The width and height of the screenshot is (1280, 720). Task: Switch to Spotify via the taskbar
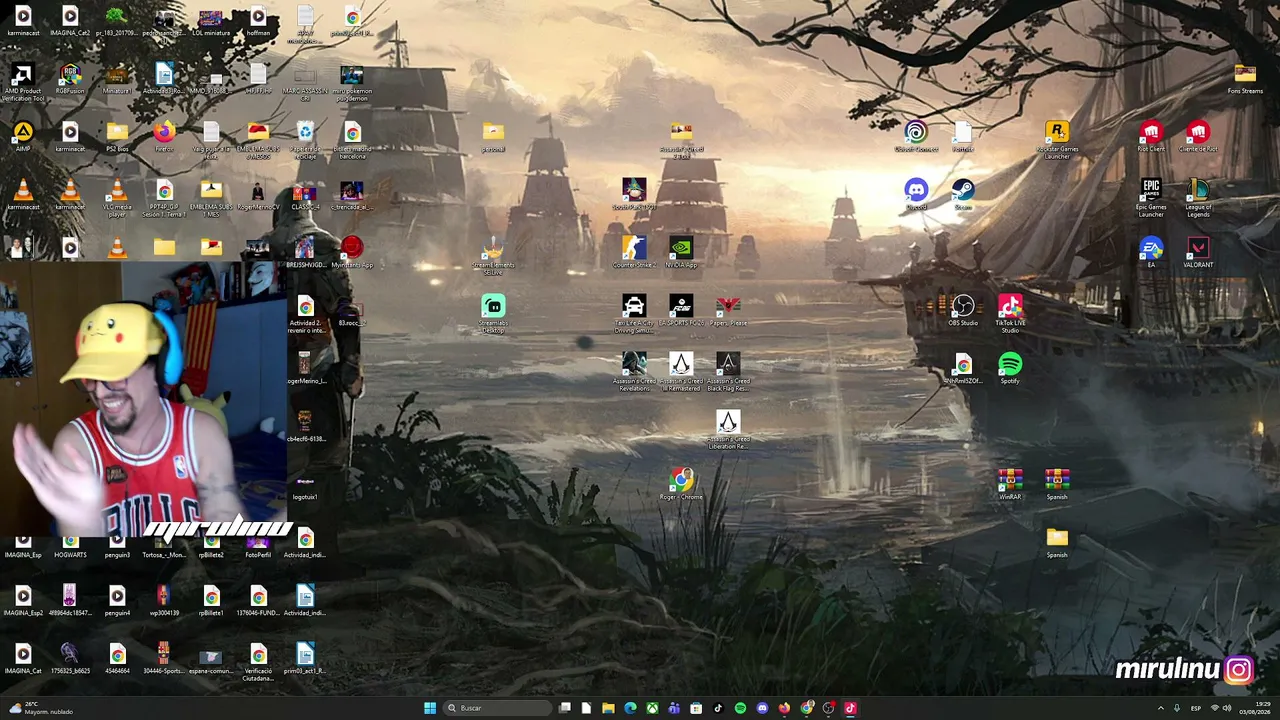[x=740, y=708]
